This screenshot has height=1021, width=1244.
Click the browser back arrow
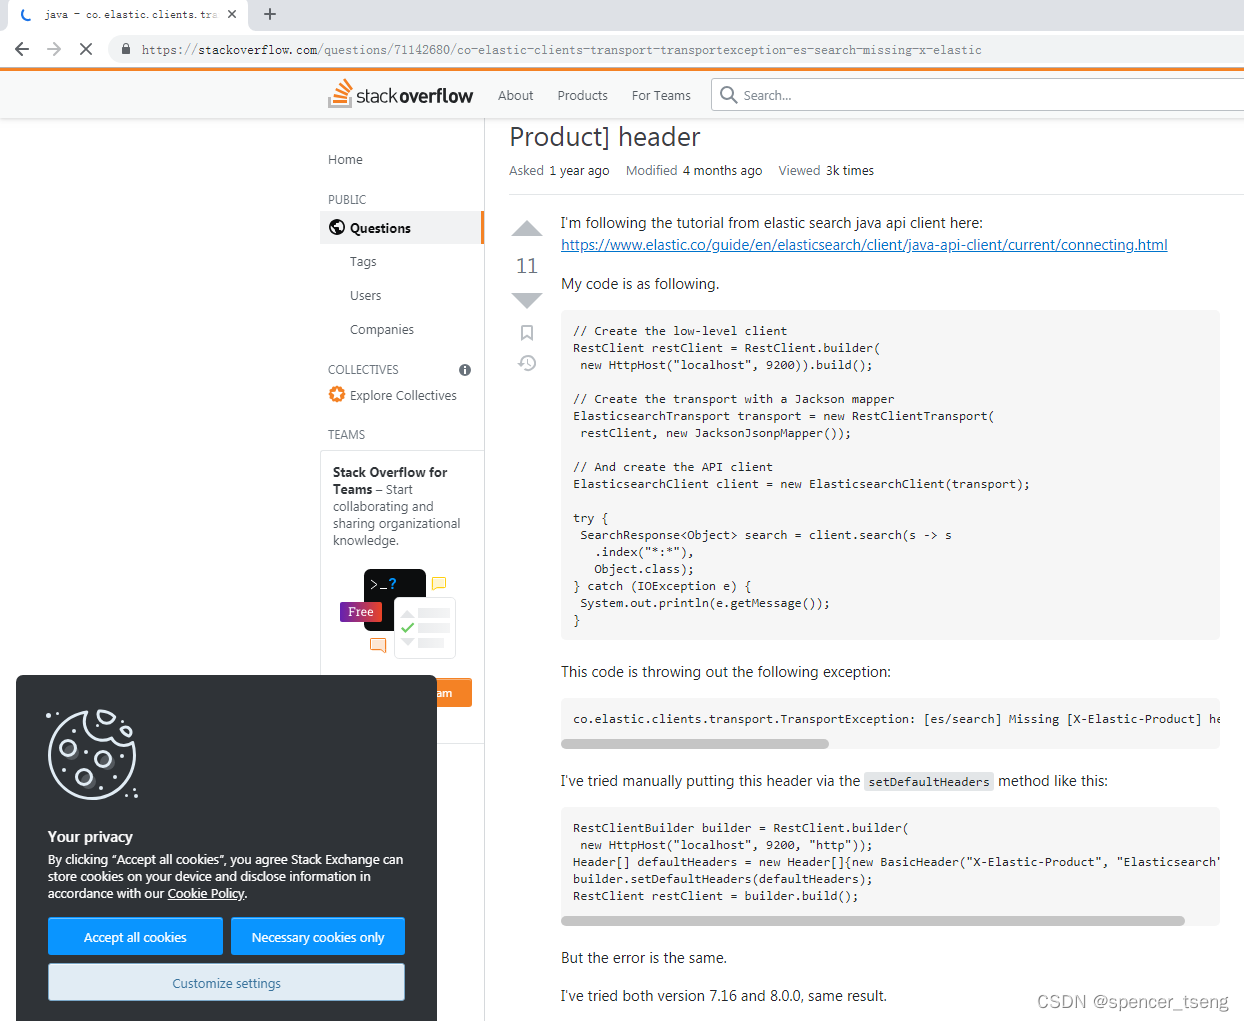point(22,48)
